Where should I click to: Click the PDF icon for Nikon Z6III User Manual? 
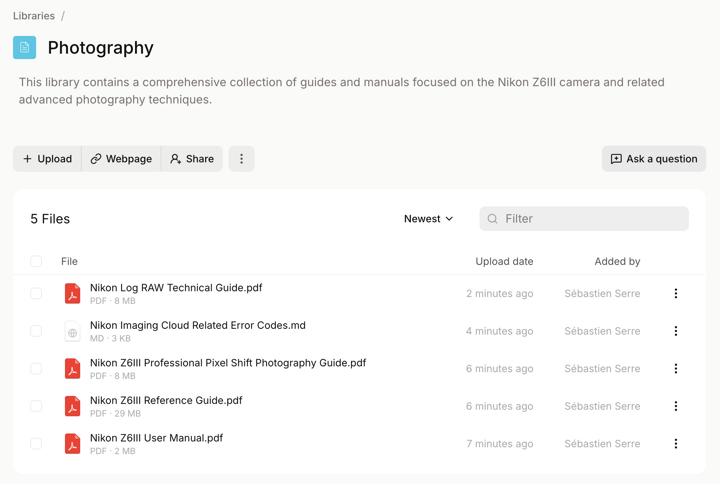point(73,444)
